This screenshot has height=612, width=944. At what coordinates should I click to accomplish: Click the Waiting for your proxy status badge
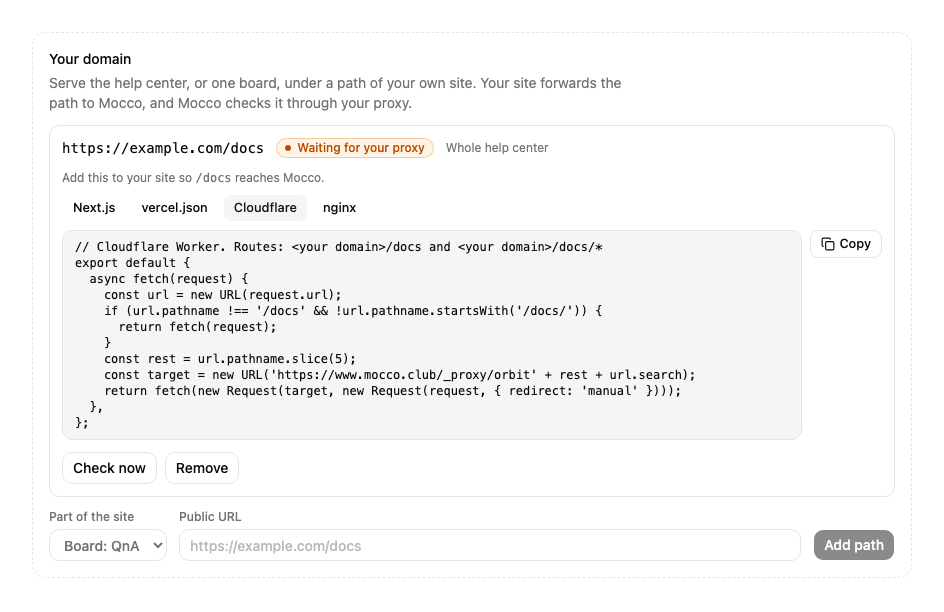click(x=355, y=148)
